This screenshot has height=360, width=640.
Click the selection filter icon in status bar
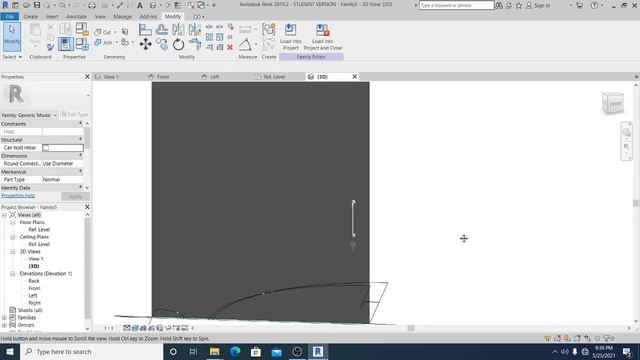coord(607,338)
